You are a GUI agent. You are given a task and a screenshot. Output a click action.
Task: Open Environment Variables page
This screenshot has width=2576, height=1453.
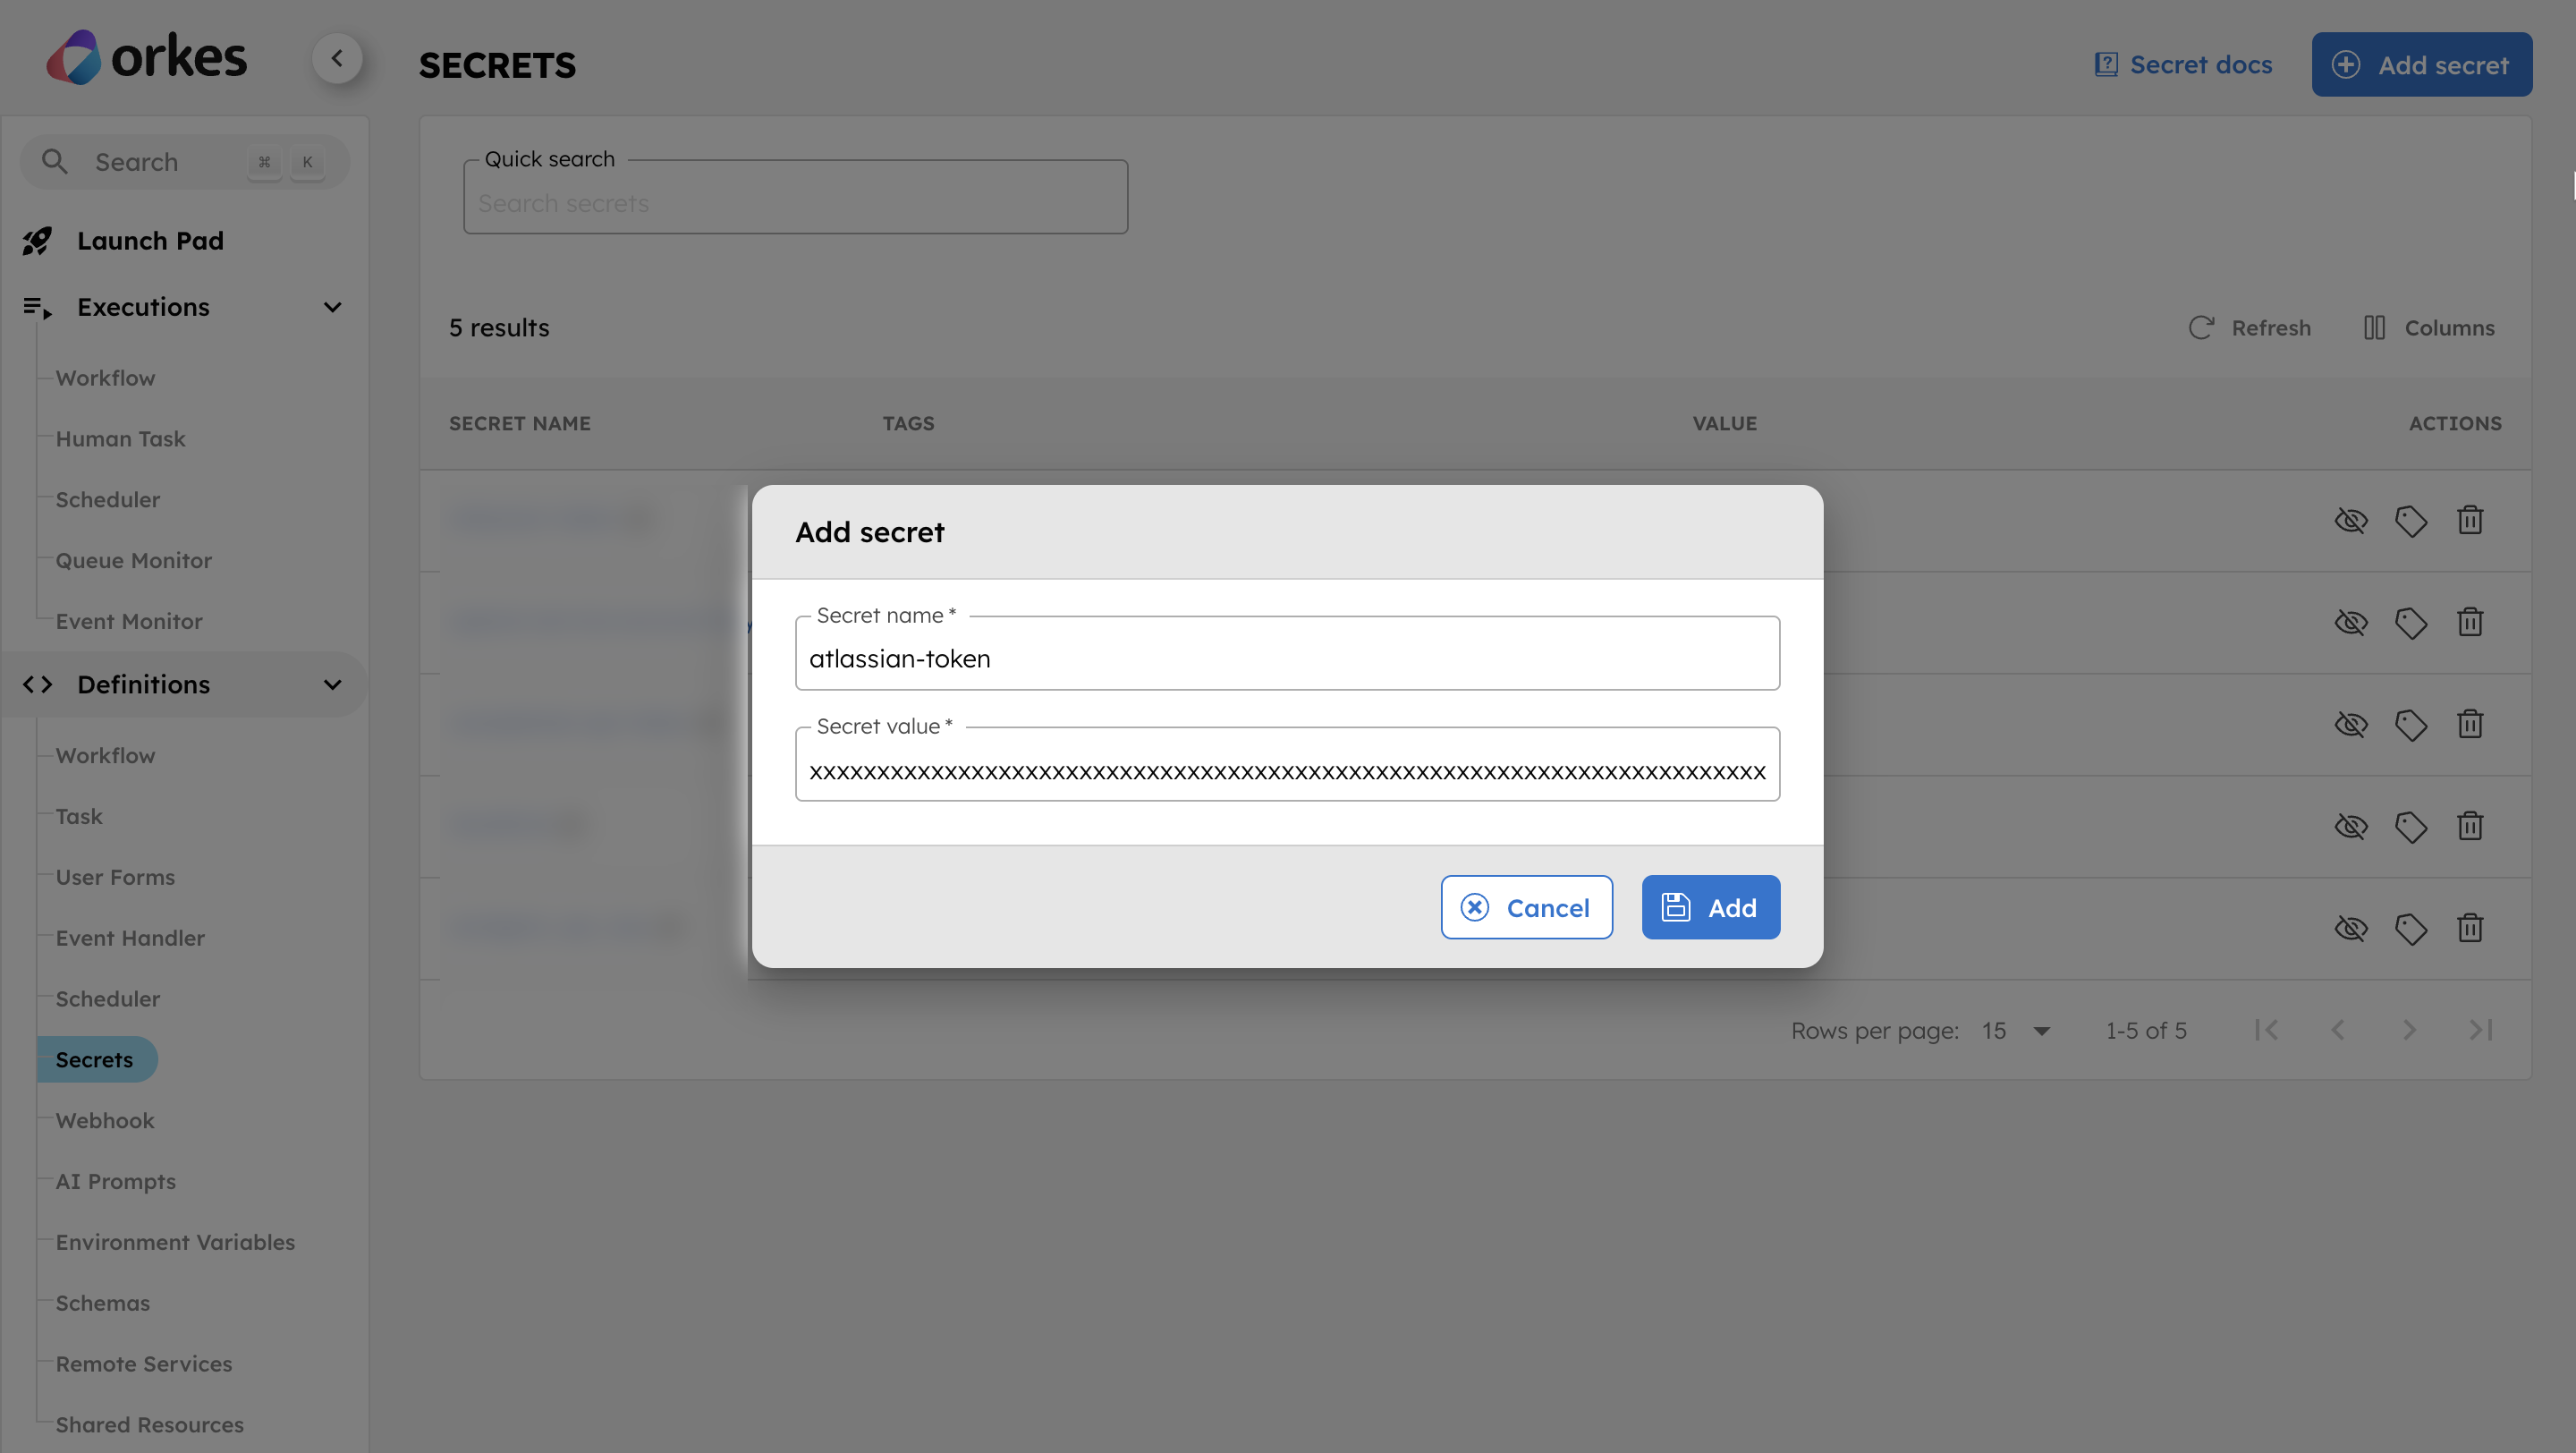click(175, 1243)
